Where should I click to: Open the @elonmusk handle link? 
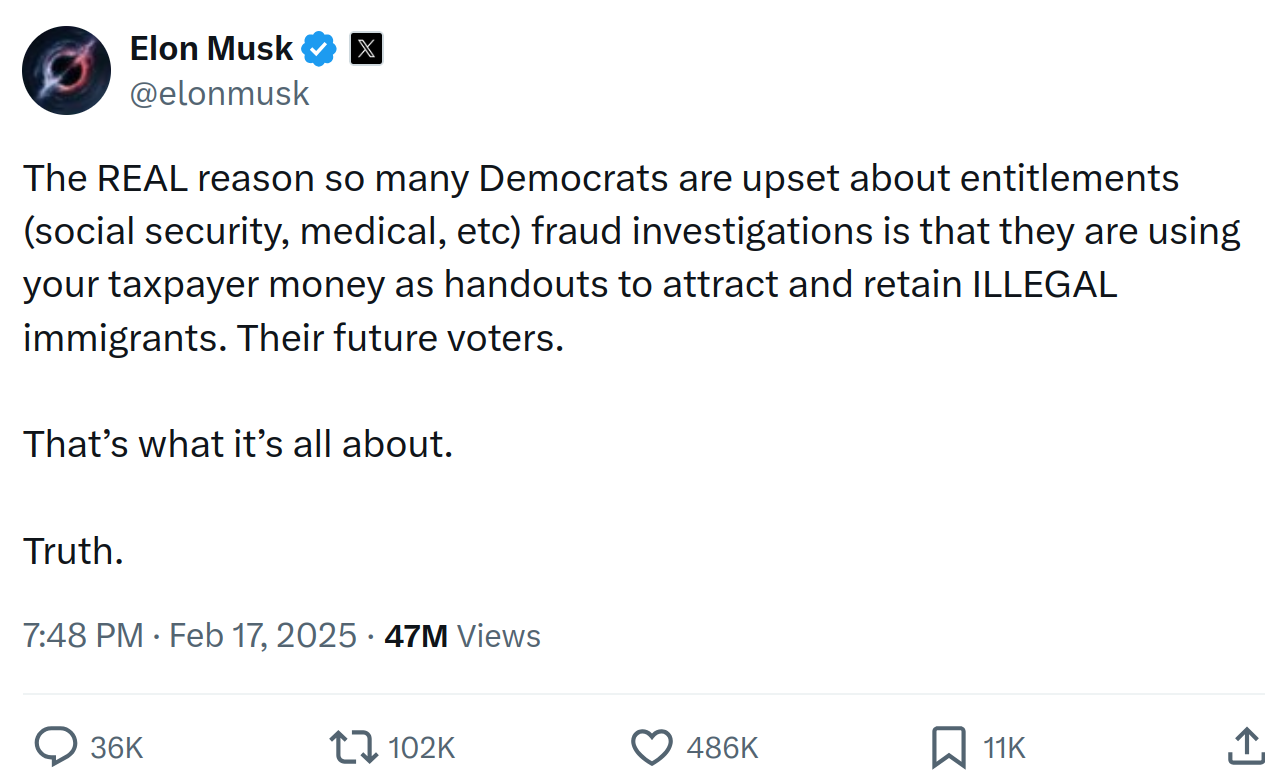(x=220, y=94)
